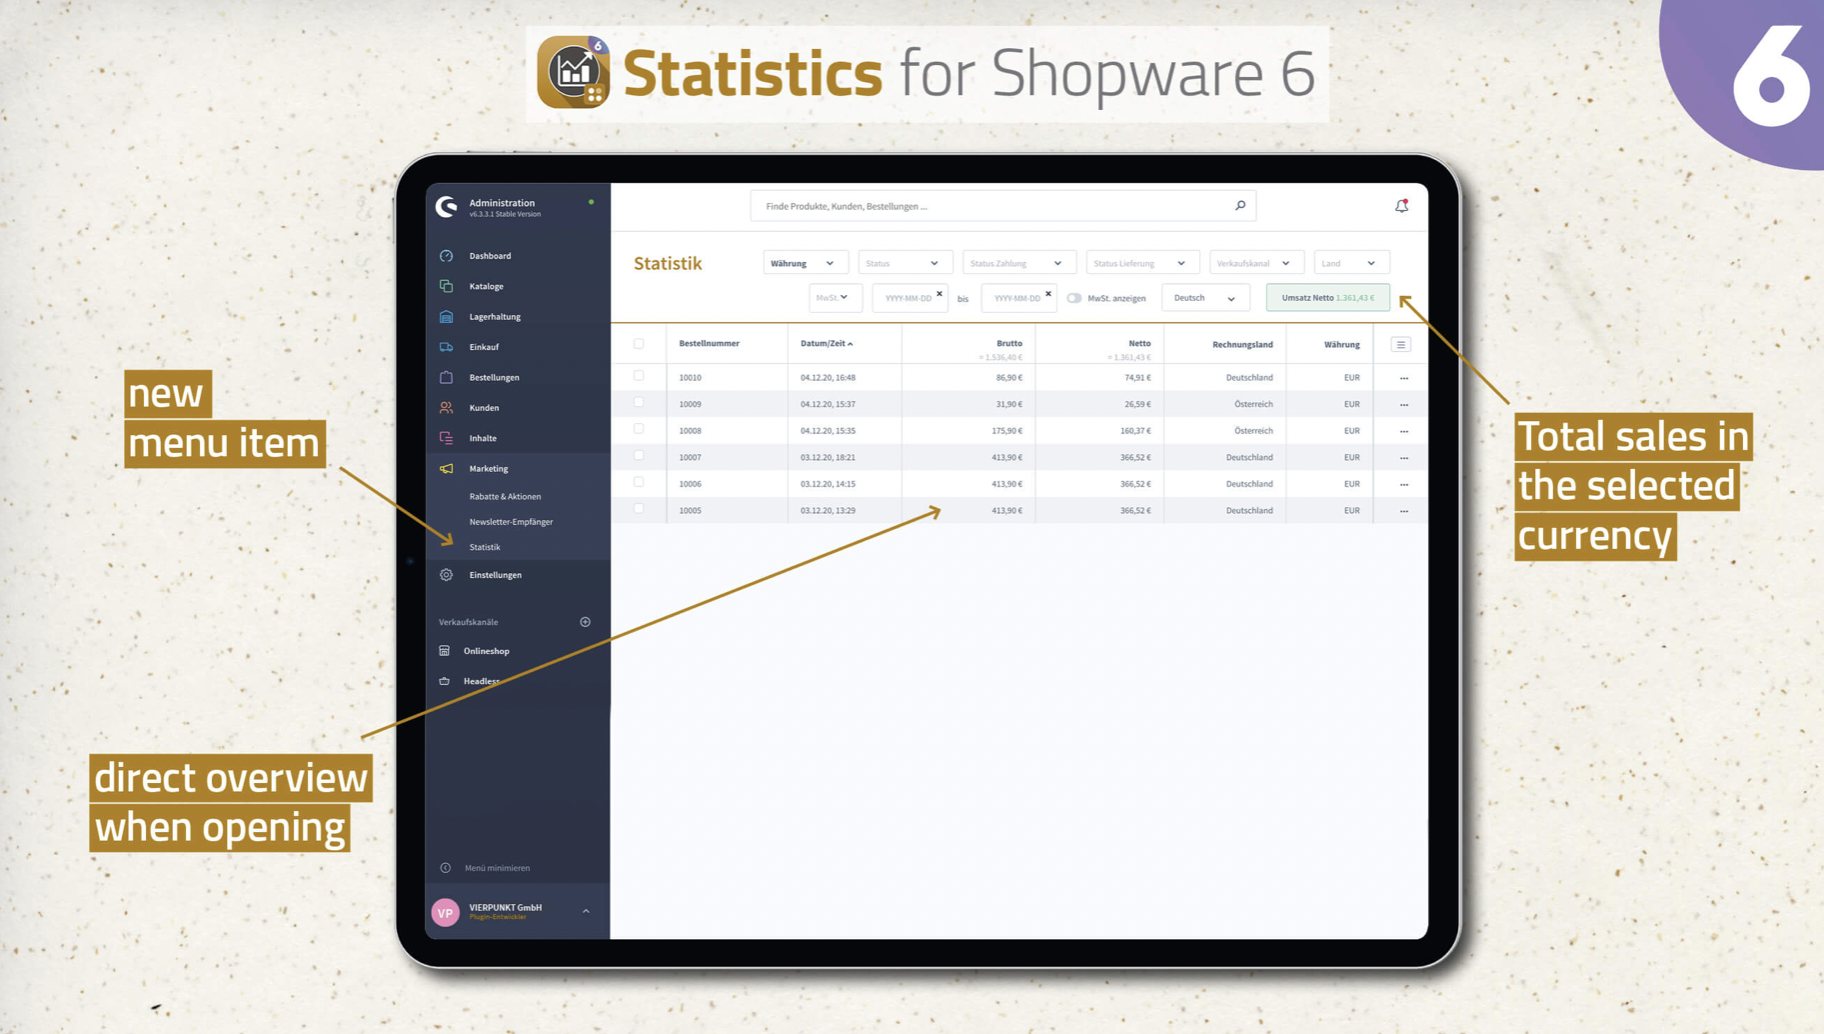Sort by Bestellnummer column header
The height and width of the screenshot is (1034, 1824).
[x=709, y=343]
